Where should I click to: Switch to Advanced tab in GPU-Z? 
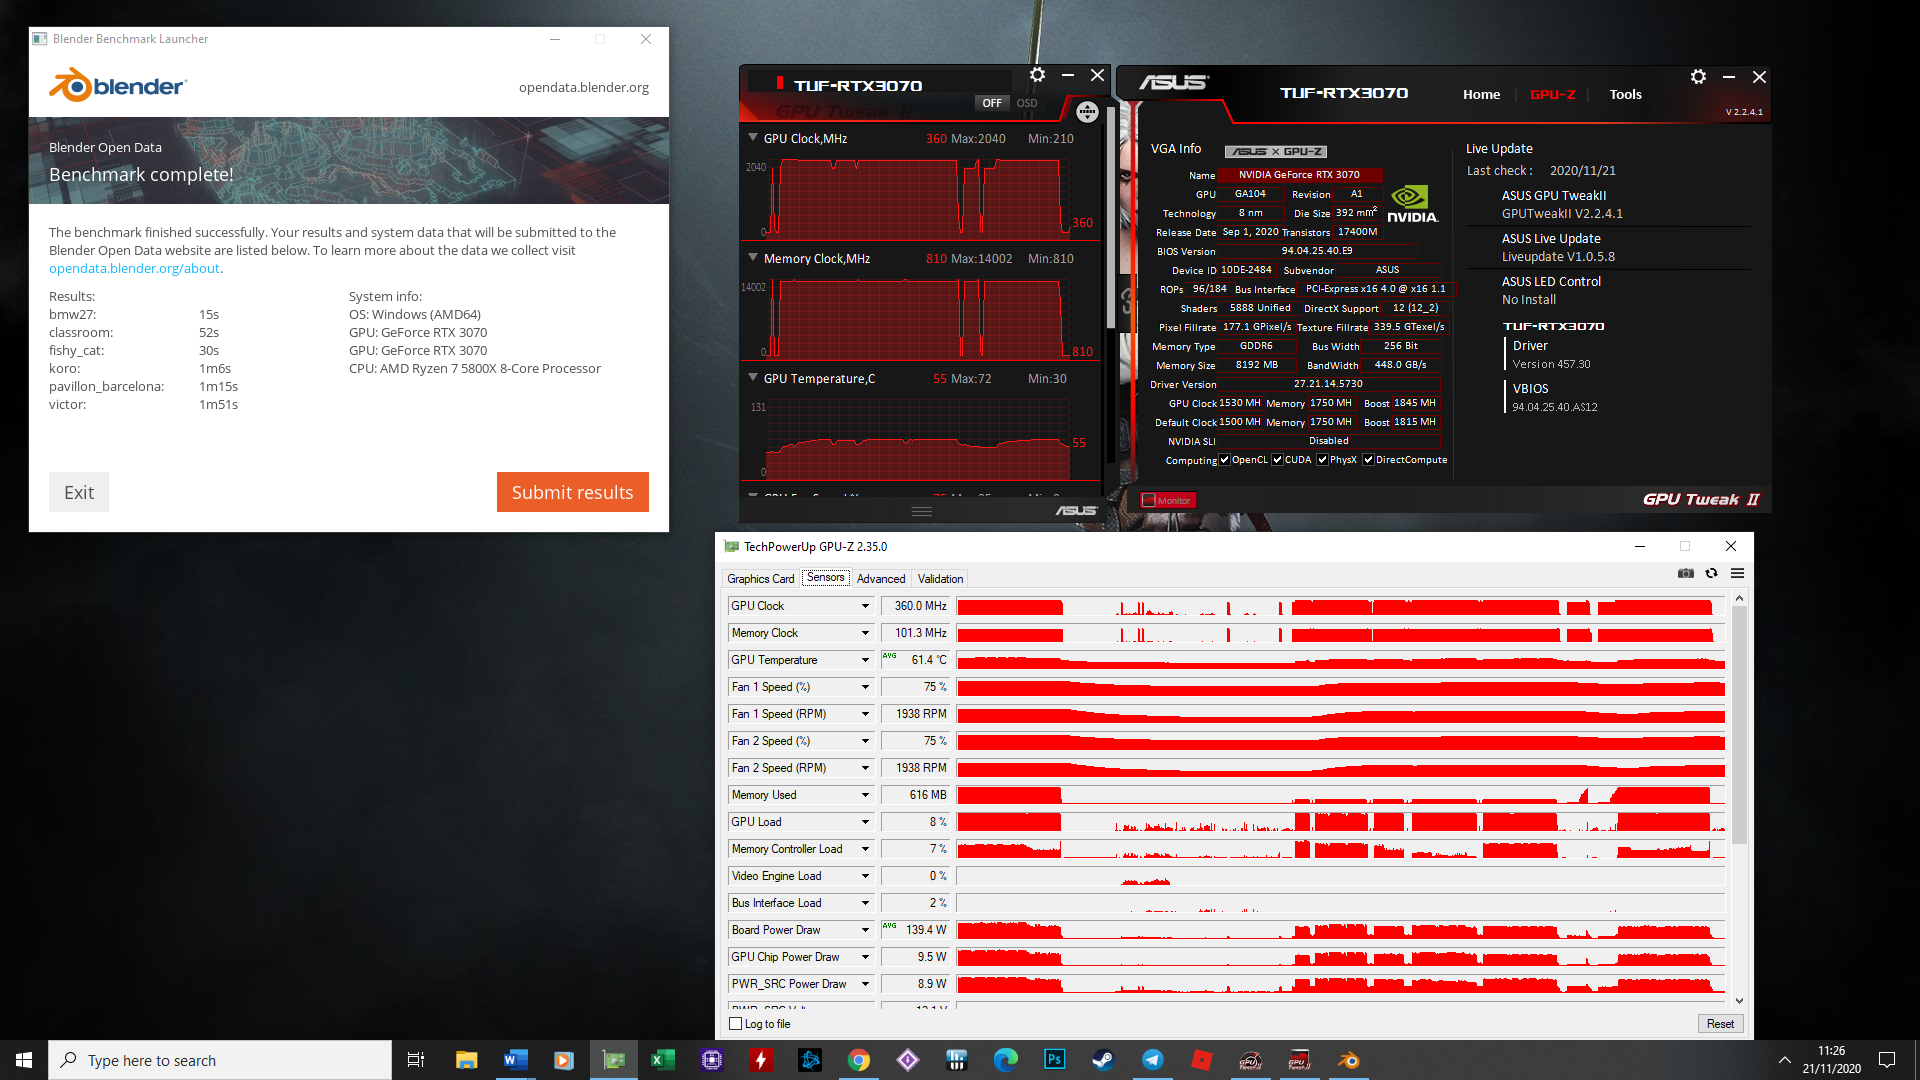pyautogui.click(x=881, y=579)
